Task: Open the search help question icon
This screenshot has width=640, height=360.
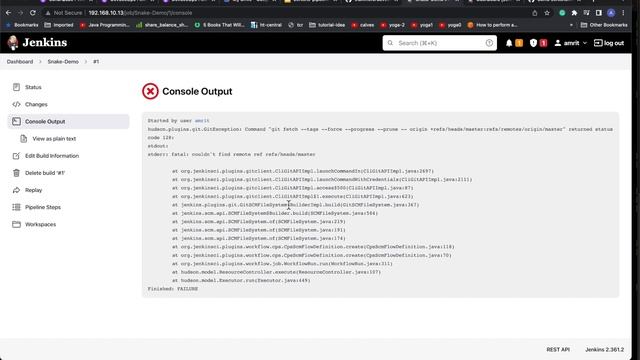Action: pyautogui.click(x=489, y=43)
